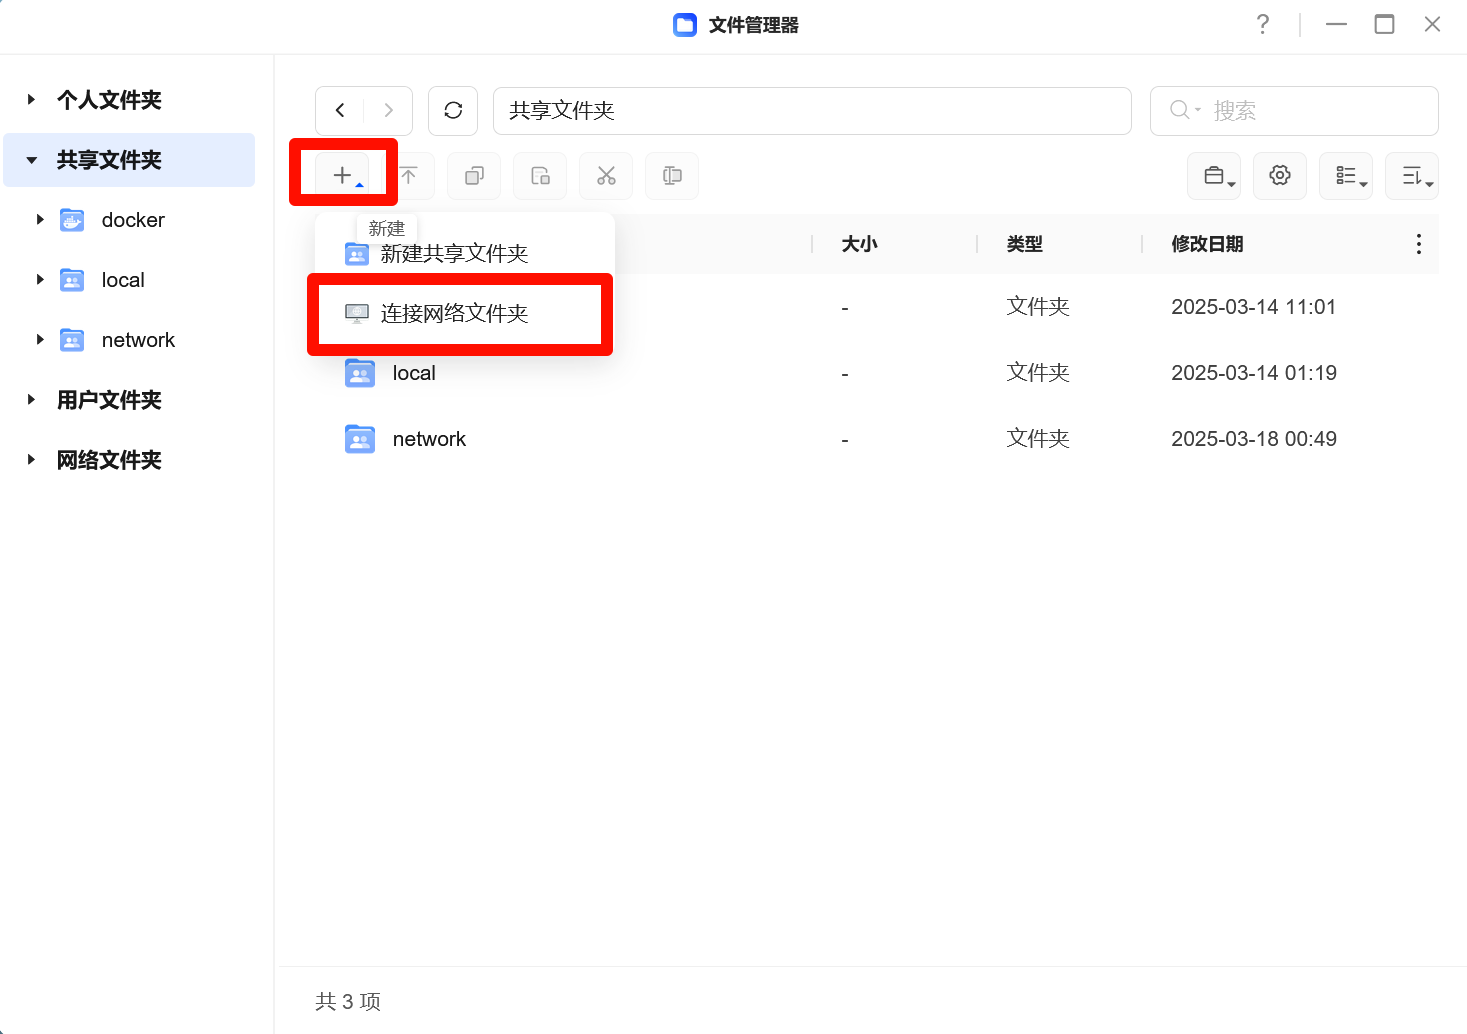Expand the local tree node arrow

pyautogui.click(x=40, y=280)
